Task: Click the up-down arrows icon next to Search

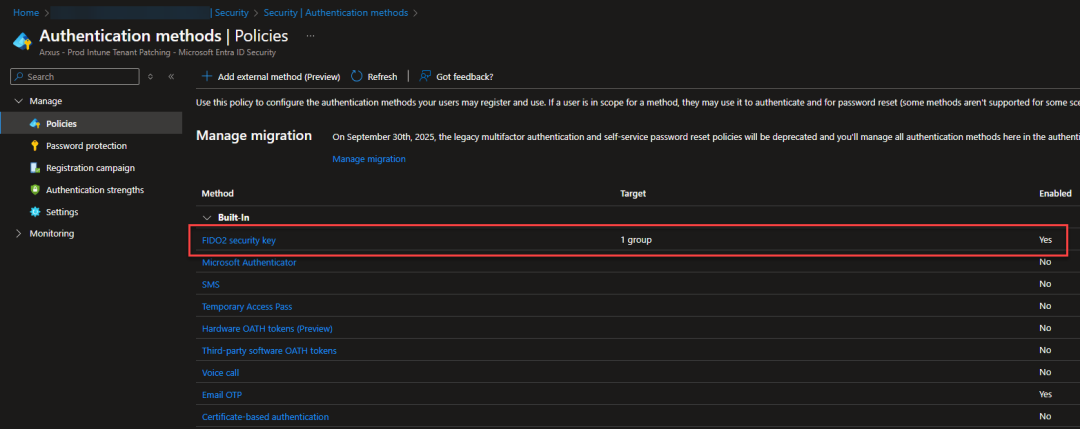Action: point(151,76)
